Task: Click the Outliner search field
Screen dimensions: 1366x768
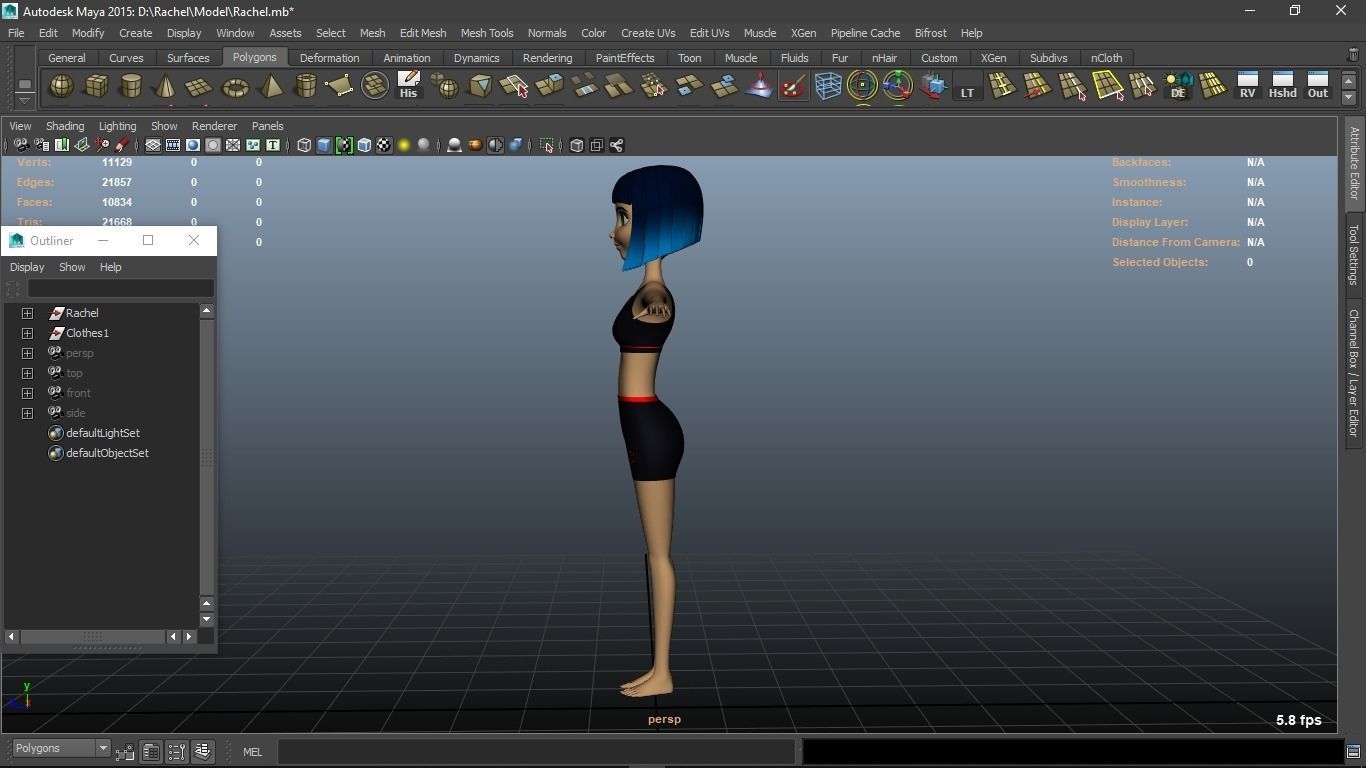Action: 120,288
